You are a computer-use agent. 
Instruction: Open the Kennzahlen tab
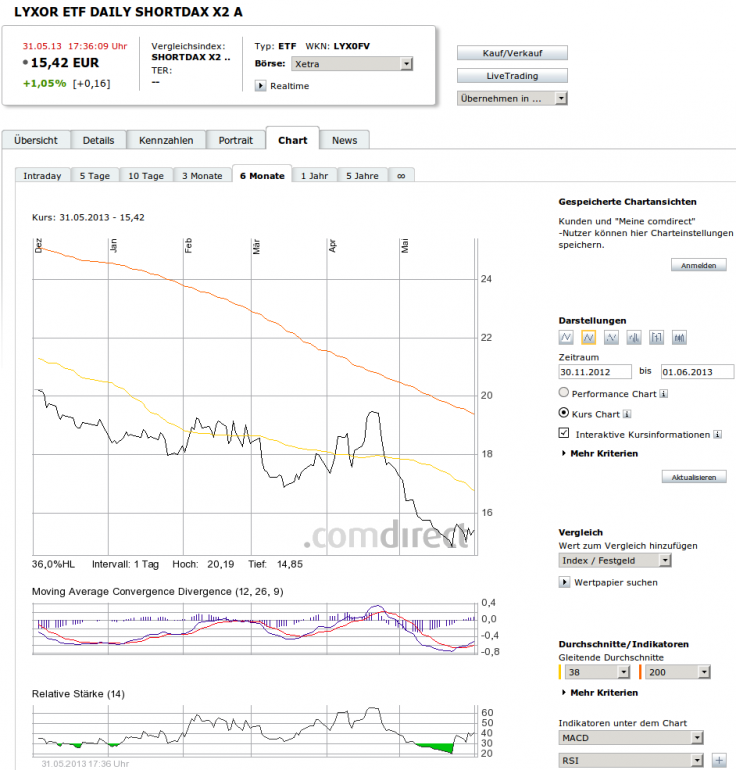[x=166, y=140]
